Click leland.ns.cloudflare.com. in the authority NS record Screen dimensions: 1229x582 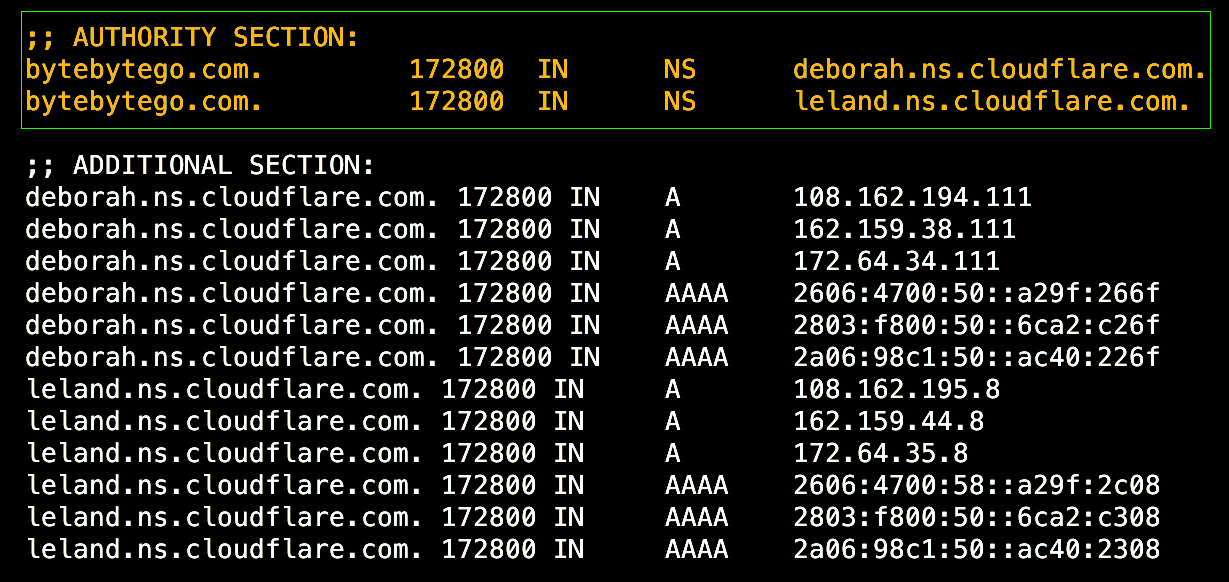click(x=992, y=102)
